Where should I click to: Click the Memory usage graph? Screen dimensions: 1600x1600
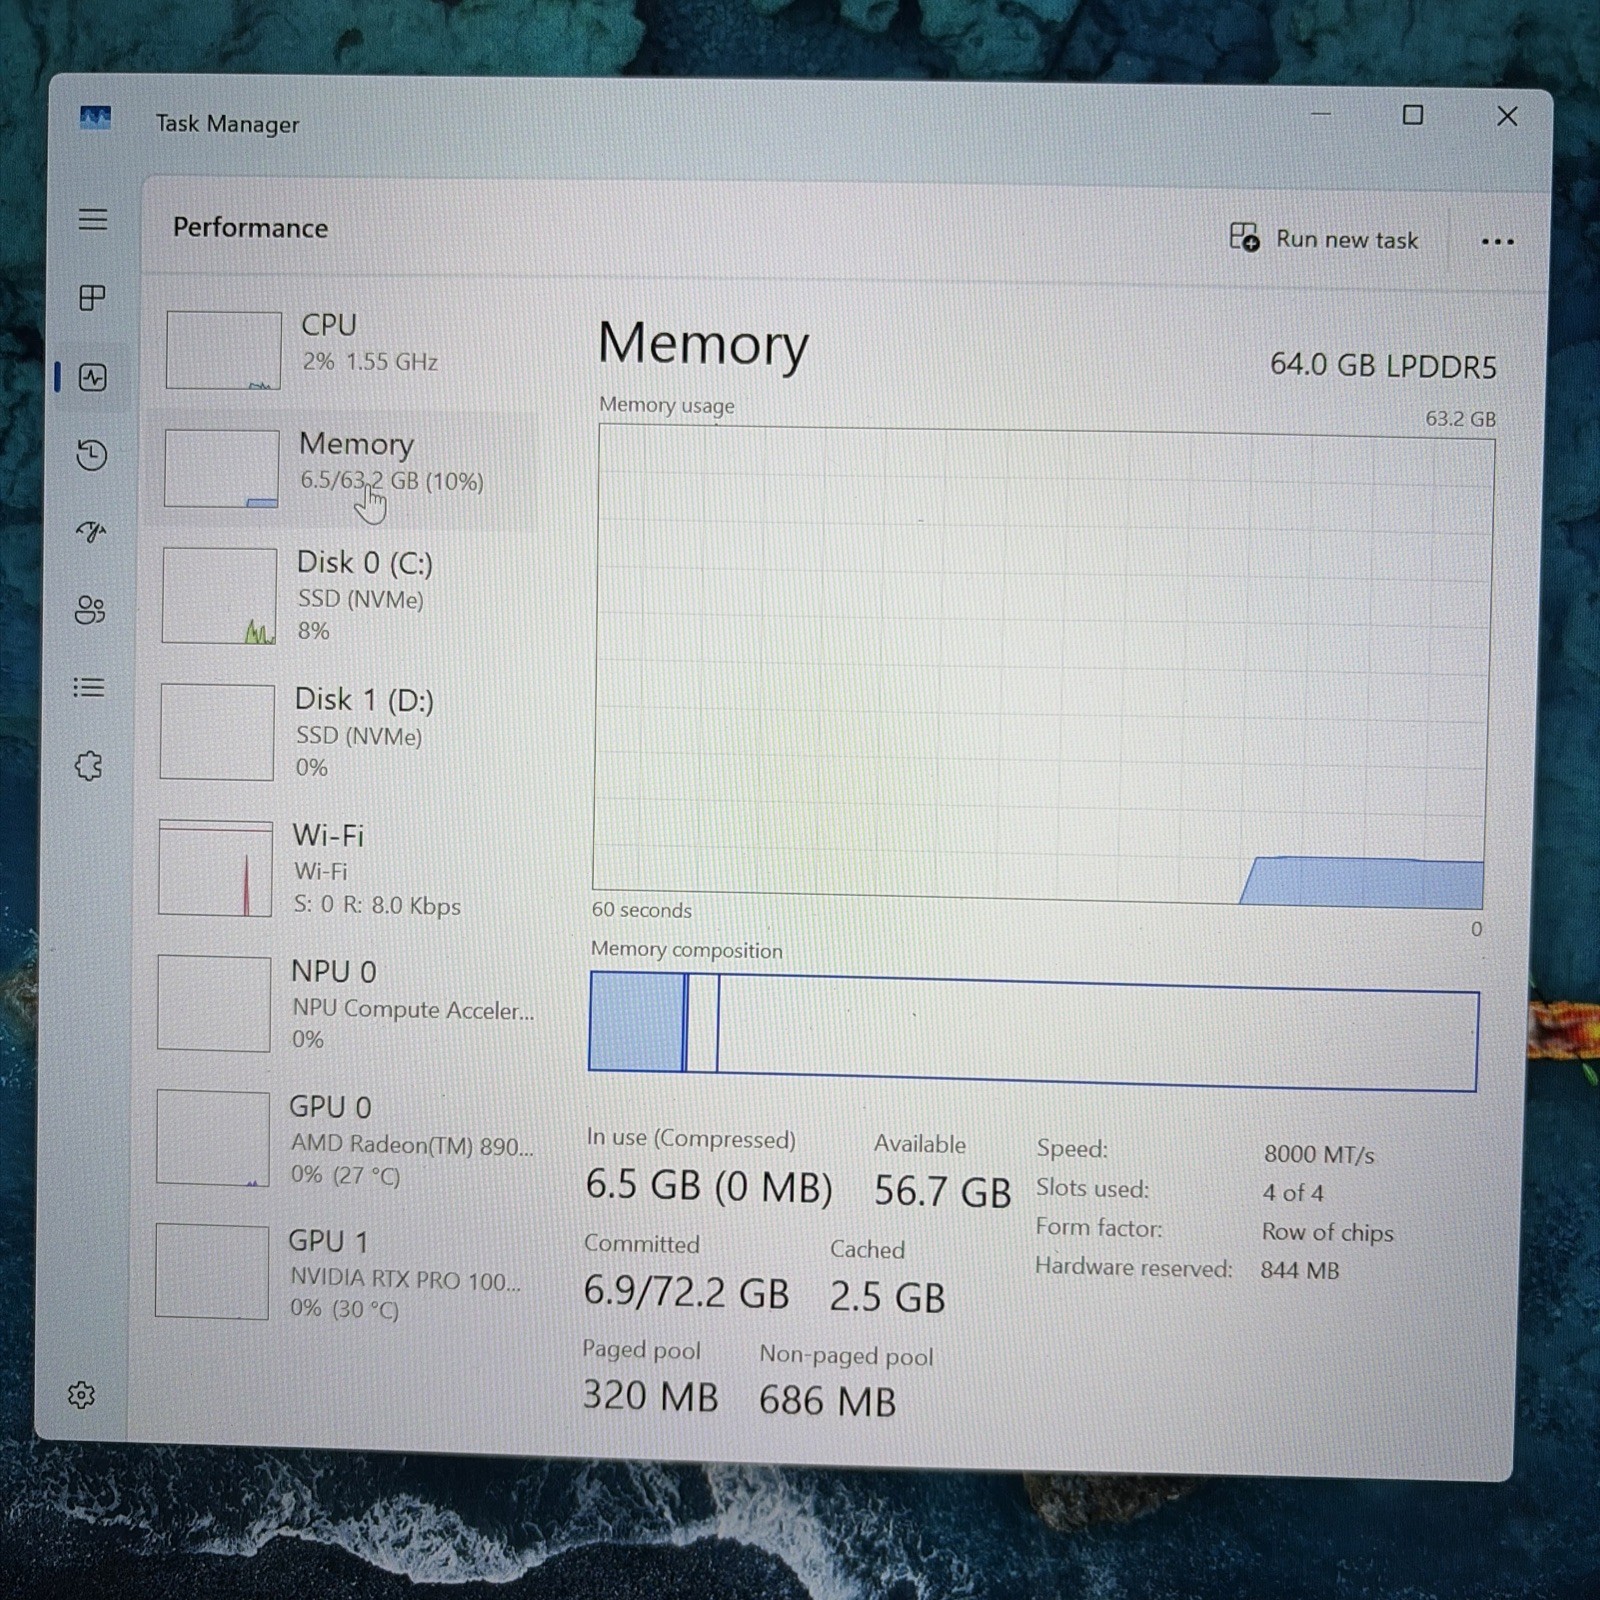tap(1041, 665)
